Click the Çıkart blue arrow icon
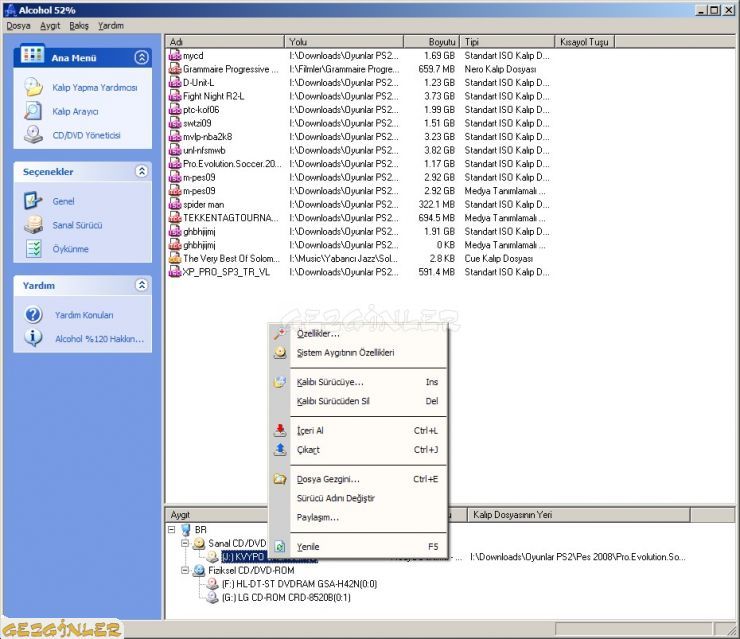This screenshot has height=639, width=740. [280, 449]
